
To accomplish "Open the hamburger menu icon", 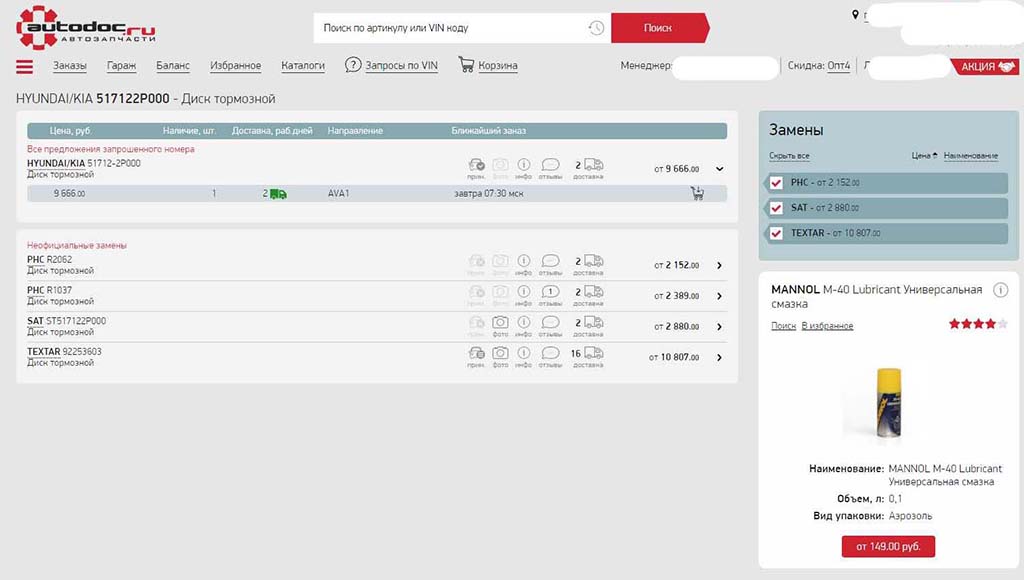I will (25, 67).
